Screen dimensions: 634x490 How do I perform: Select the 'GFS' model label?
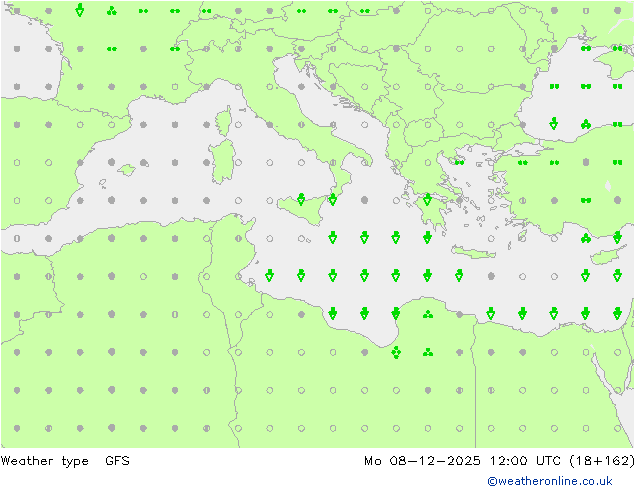[x=117, y=460]
